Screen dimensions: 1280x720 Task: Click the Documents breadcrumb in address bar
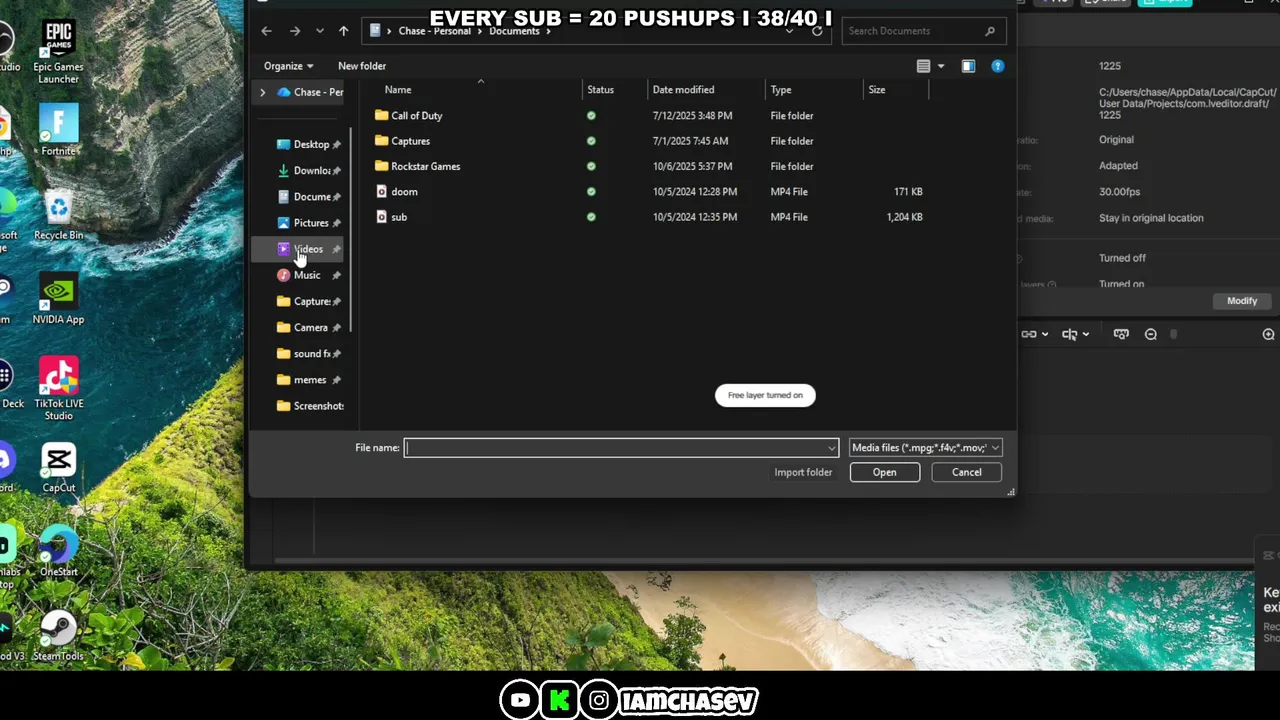pyautogui.click(x=514, y=31)
